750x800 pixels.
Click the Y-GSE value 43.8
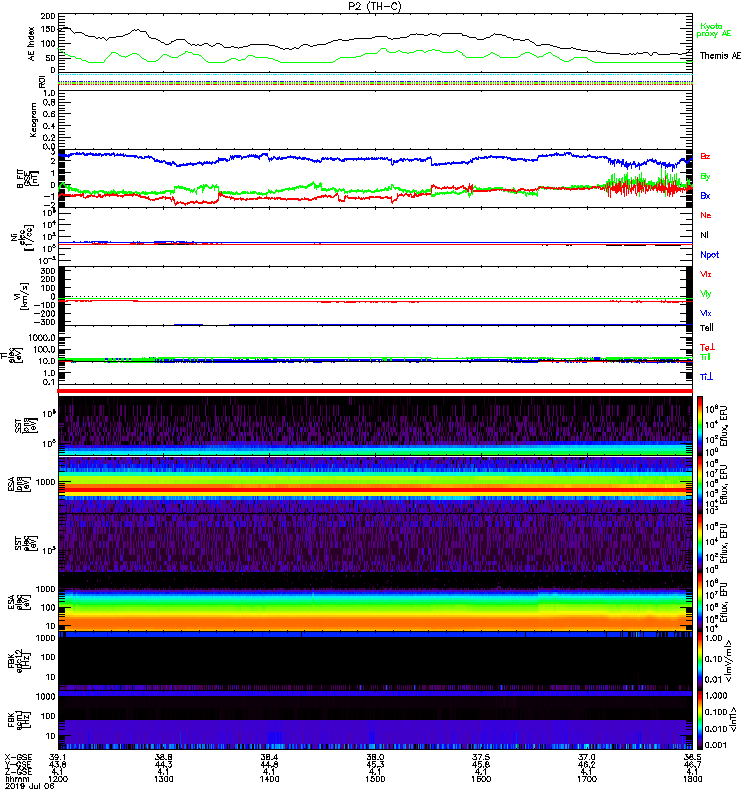point(58,765)
